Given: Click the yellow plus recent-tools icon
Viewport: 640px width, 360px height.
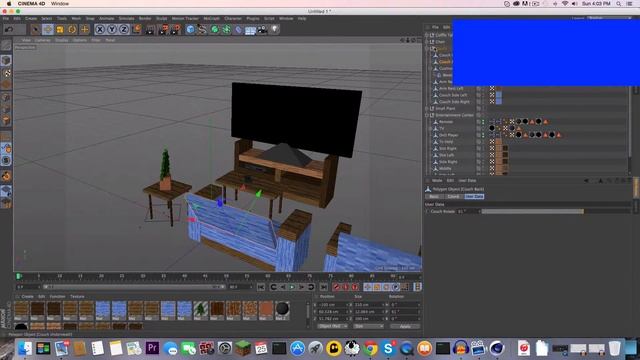Looking at the screenshot, I should pyautogui.click(x=84, y=29).
